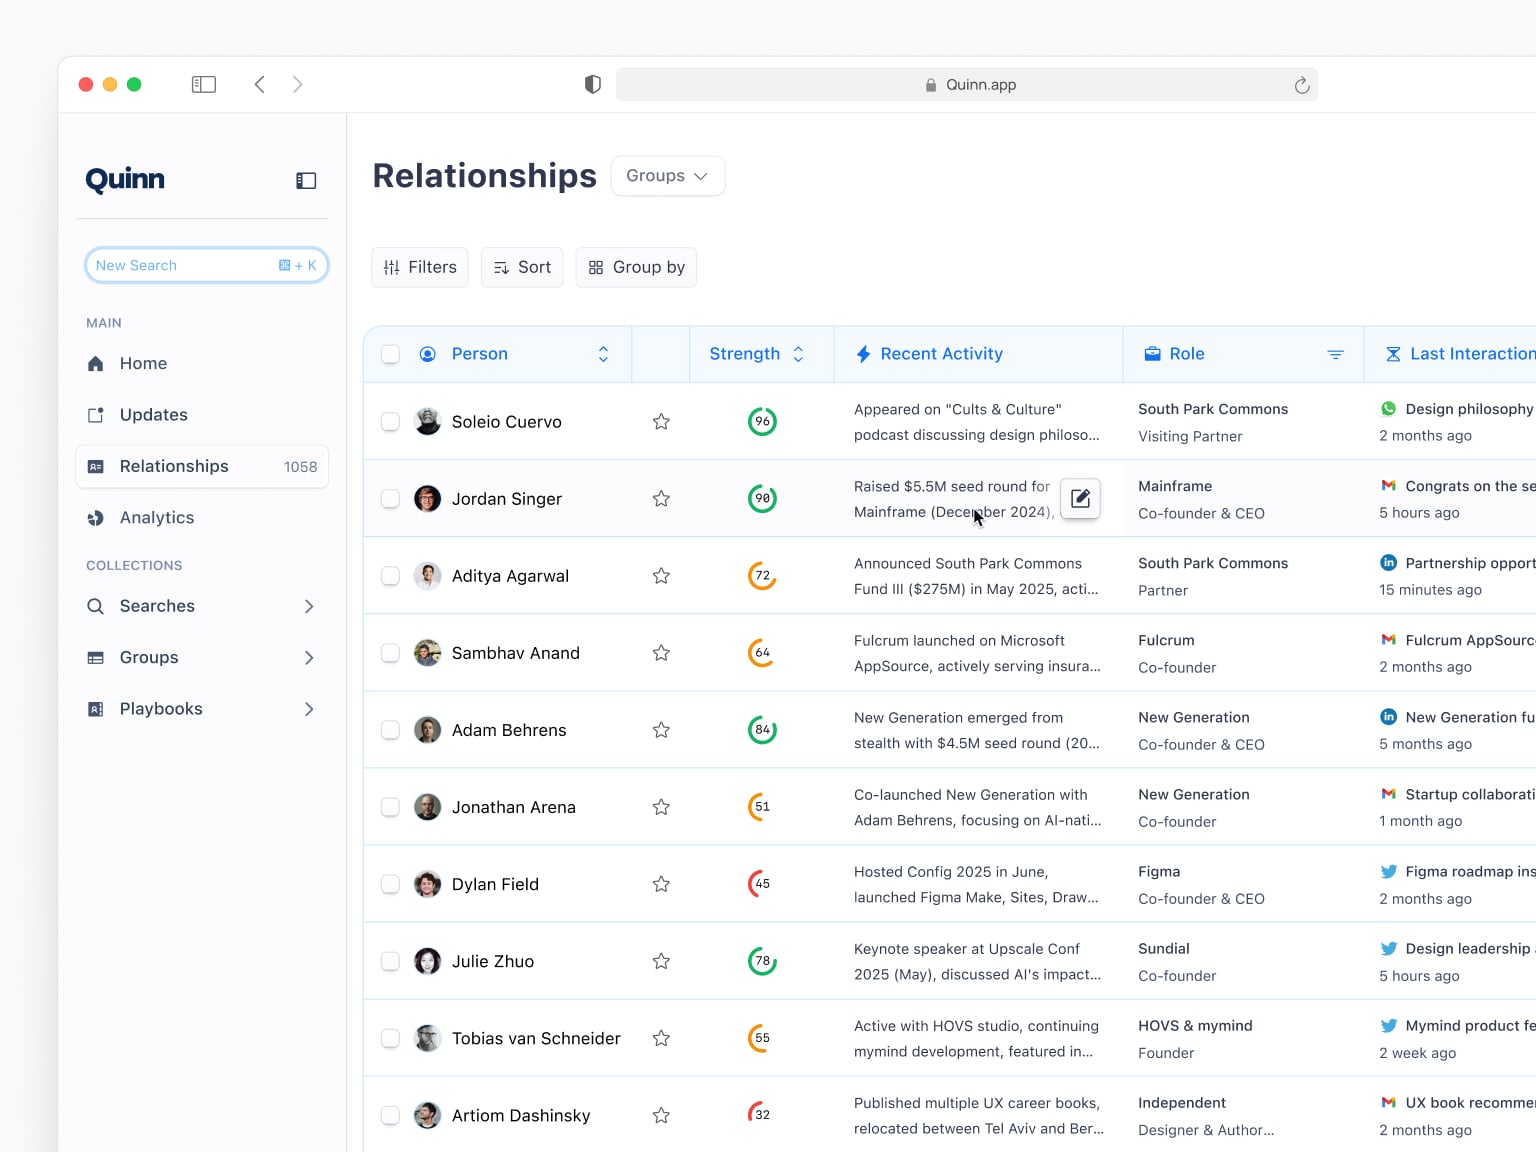Screen dimensions: 1536x1152
Task: Expand the Searches collection in sidebar
Action: pyautogui.click(x=309, y=606)
